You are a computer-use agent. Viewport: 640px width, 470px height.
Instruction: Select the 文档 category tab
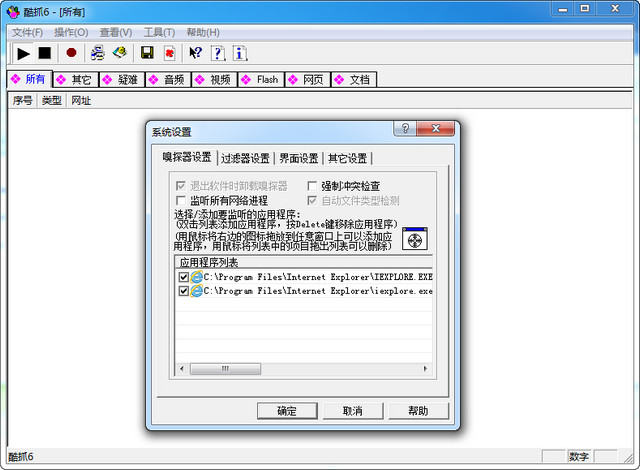click(354, 80)
